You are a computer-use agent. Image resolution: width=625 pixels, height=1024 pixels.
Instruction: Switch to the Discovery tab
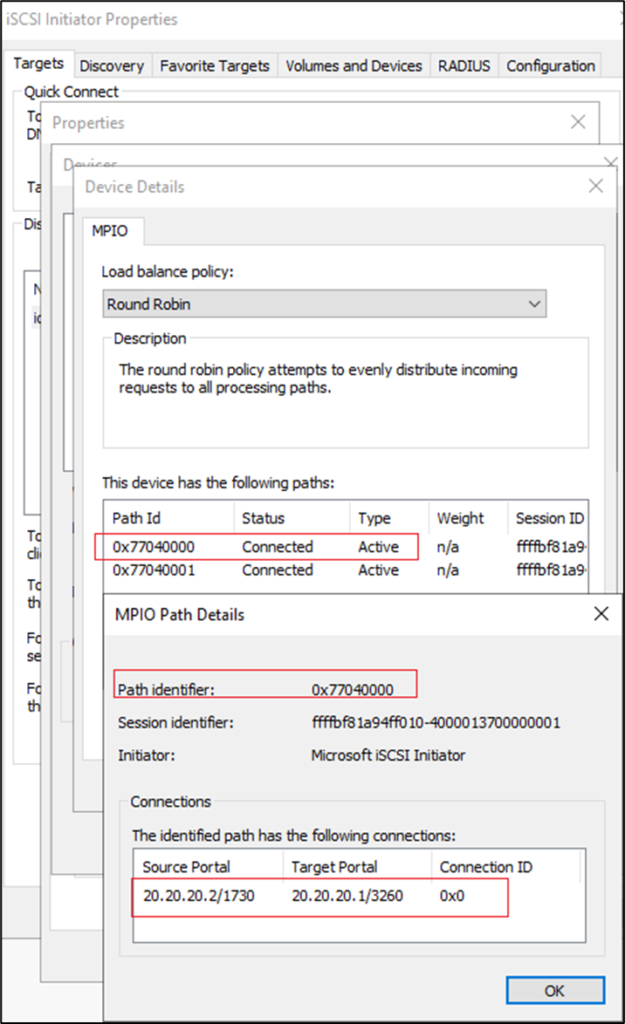coord(111,66)
